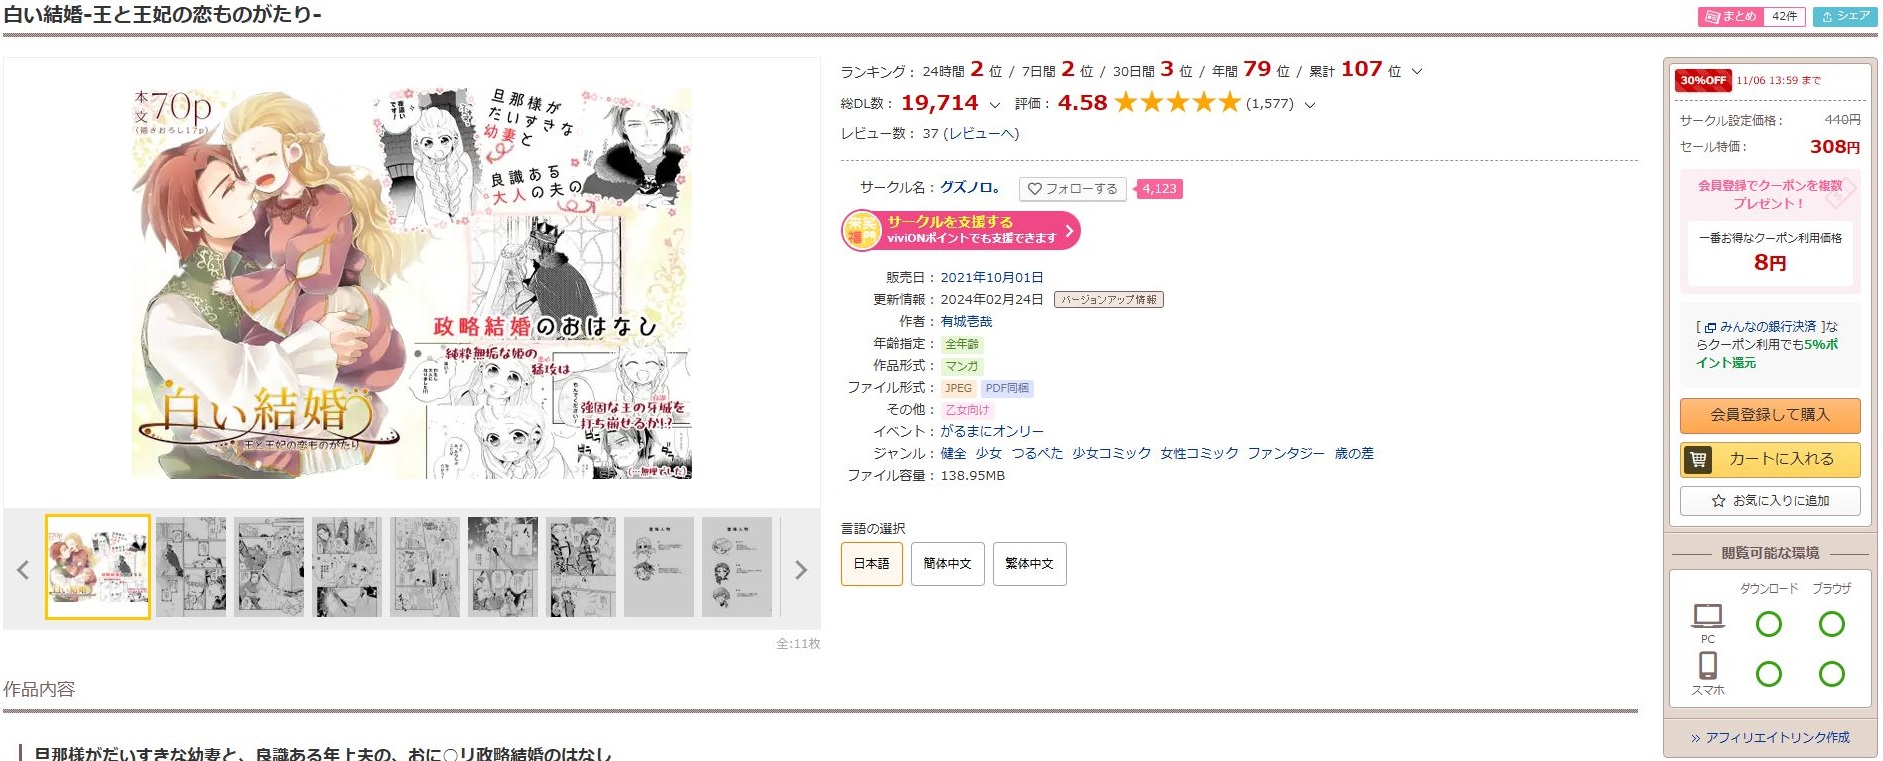Expand the 総DL数 download count chevron
Image resolution: width=1883 pixels, height=761 pixels.
pos(994,104)
